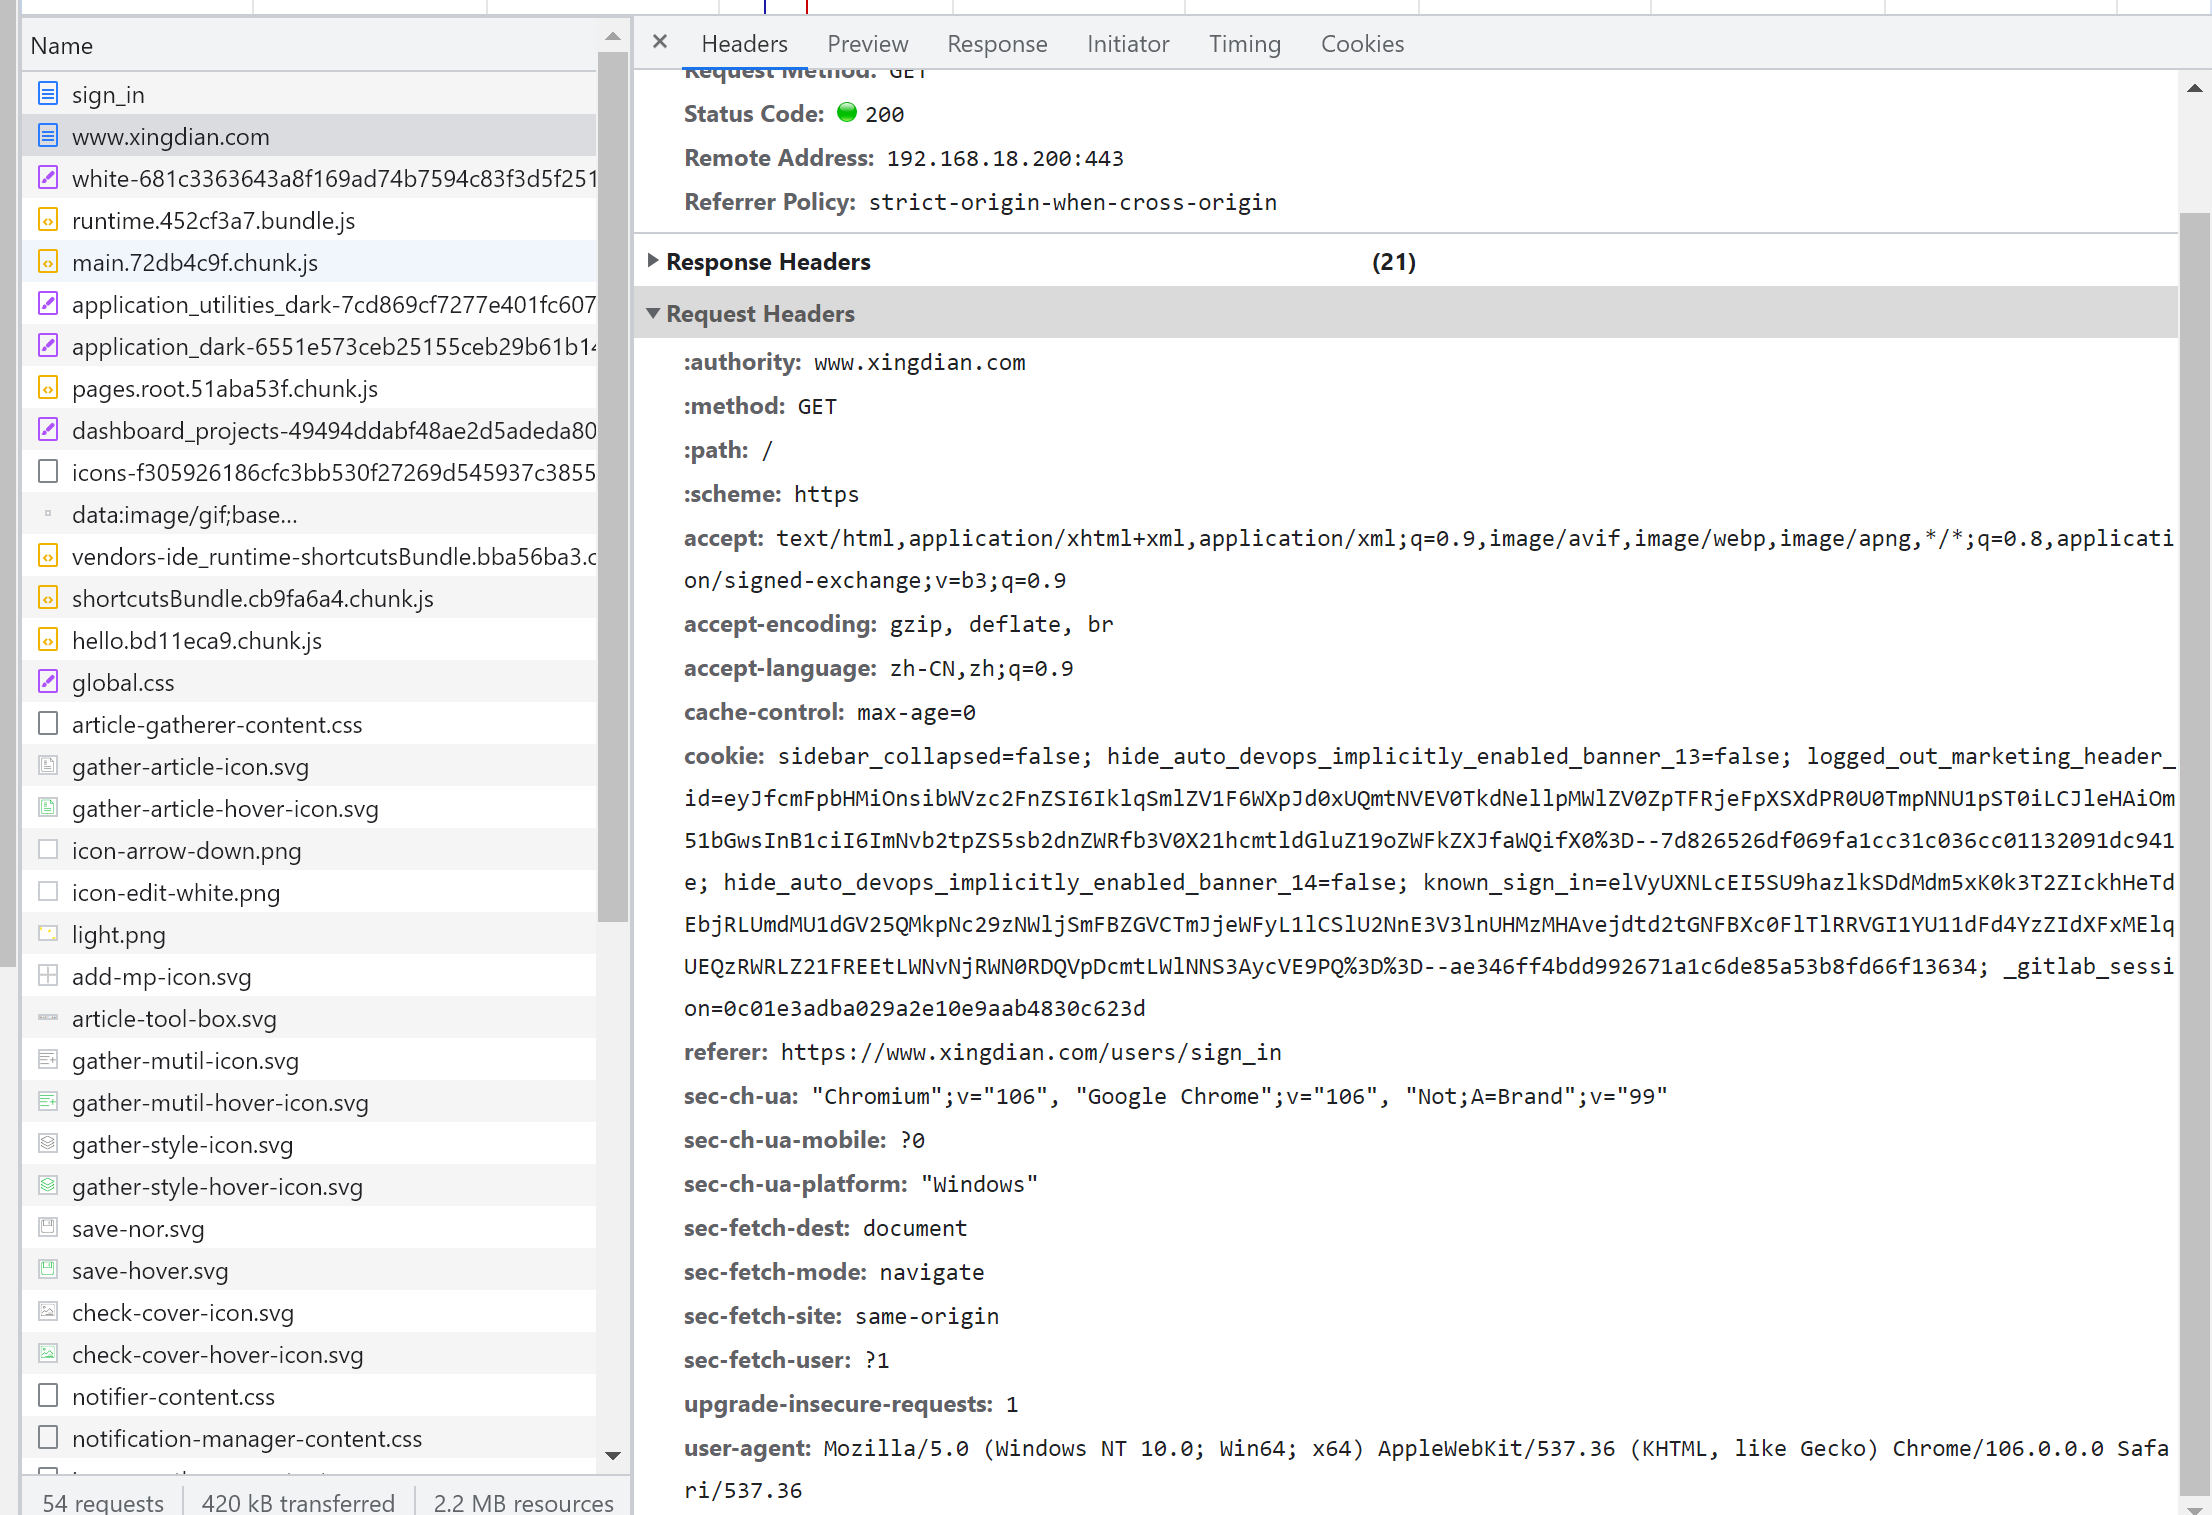Switch to the Preview tab
2212x1515 pixels.
click(867, 44)
